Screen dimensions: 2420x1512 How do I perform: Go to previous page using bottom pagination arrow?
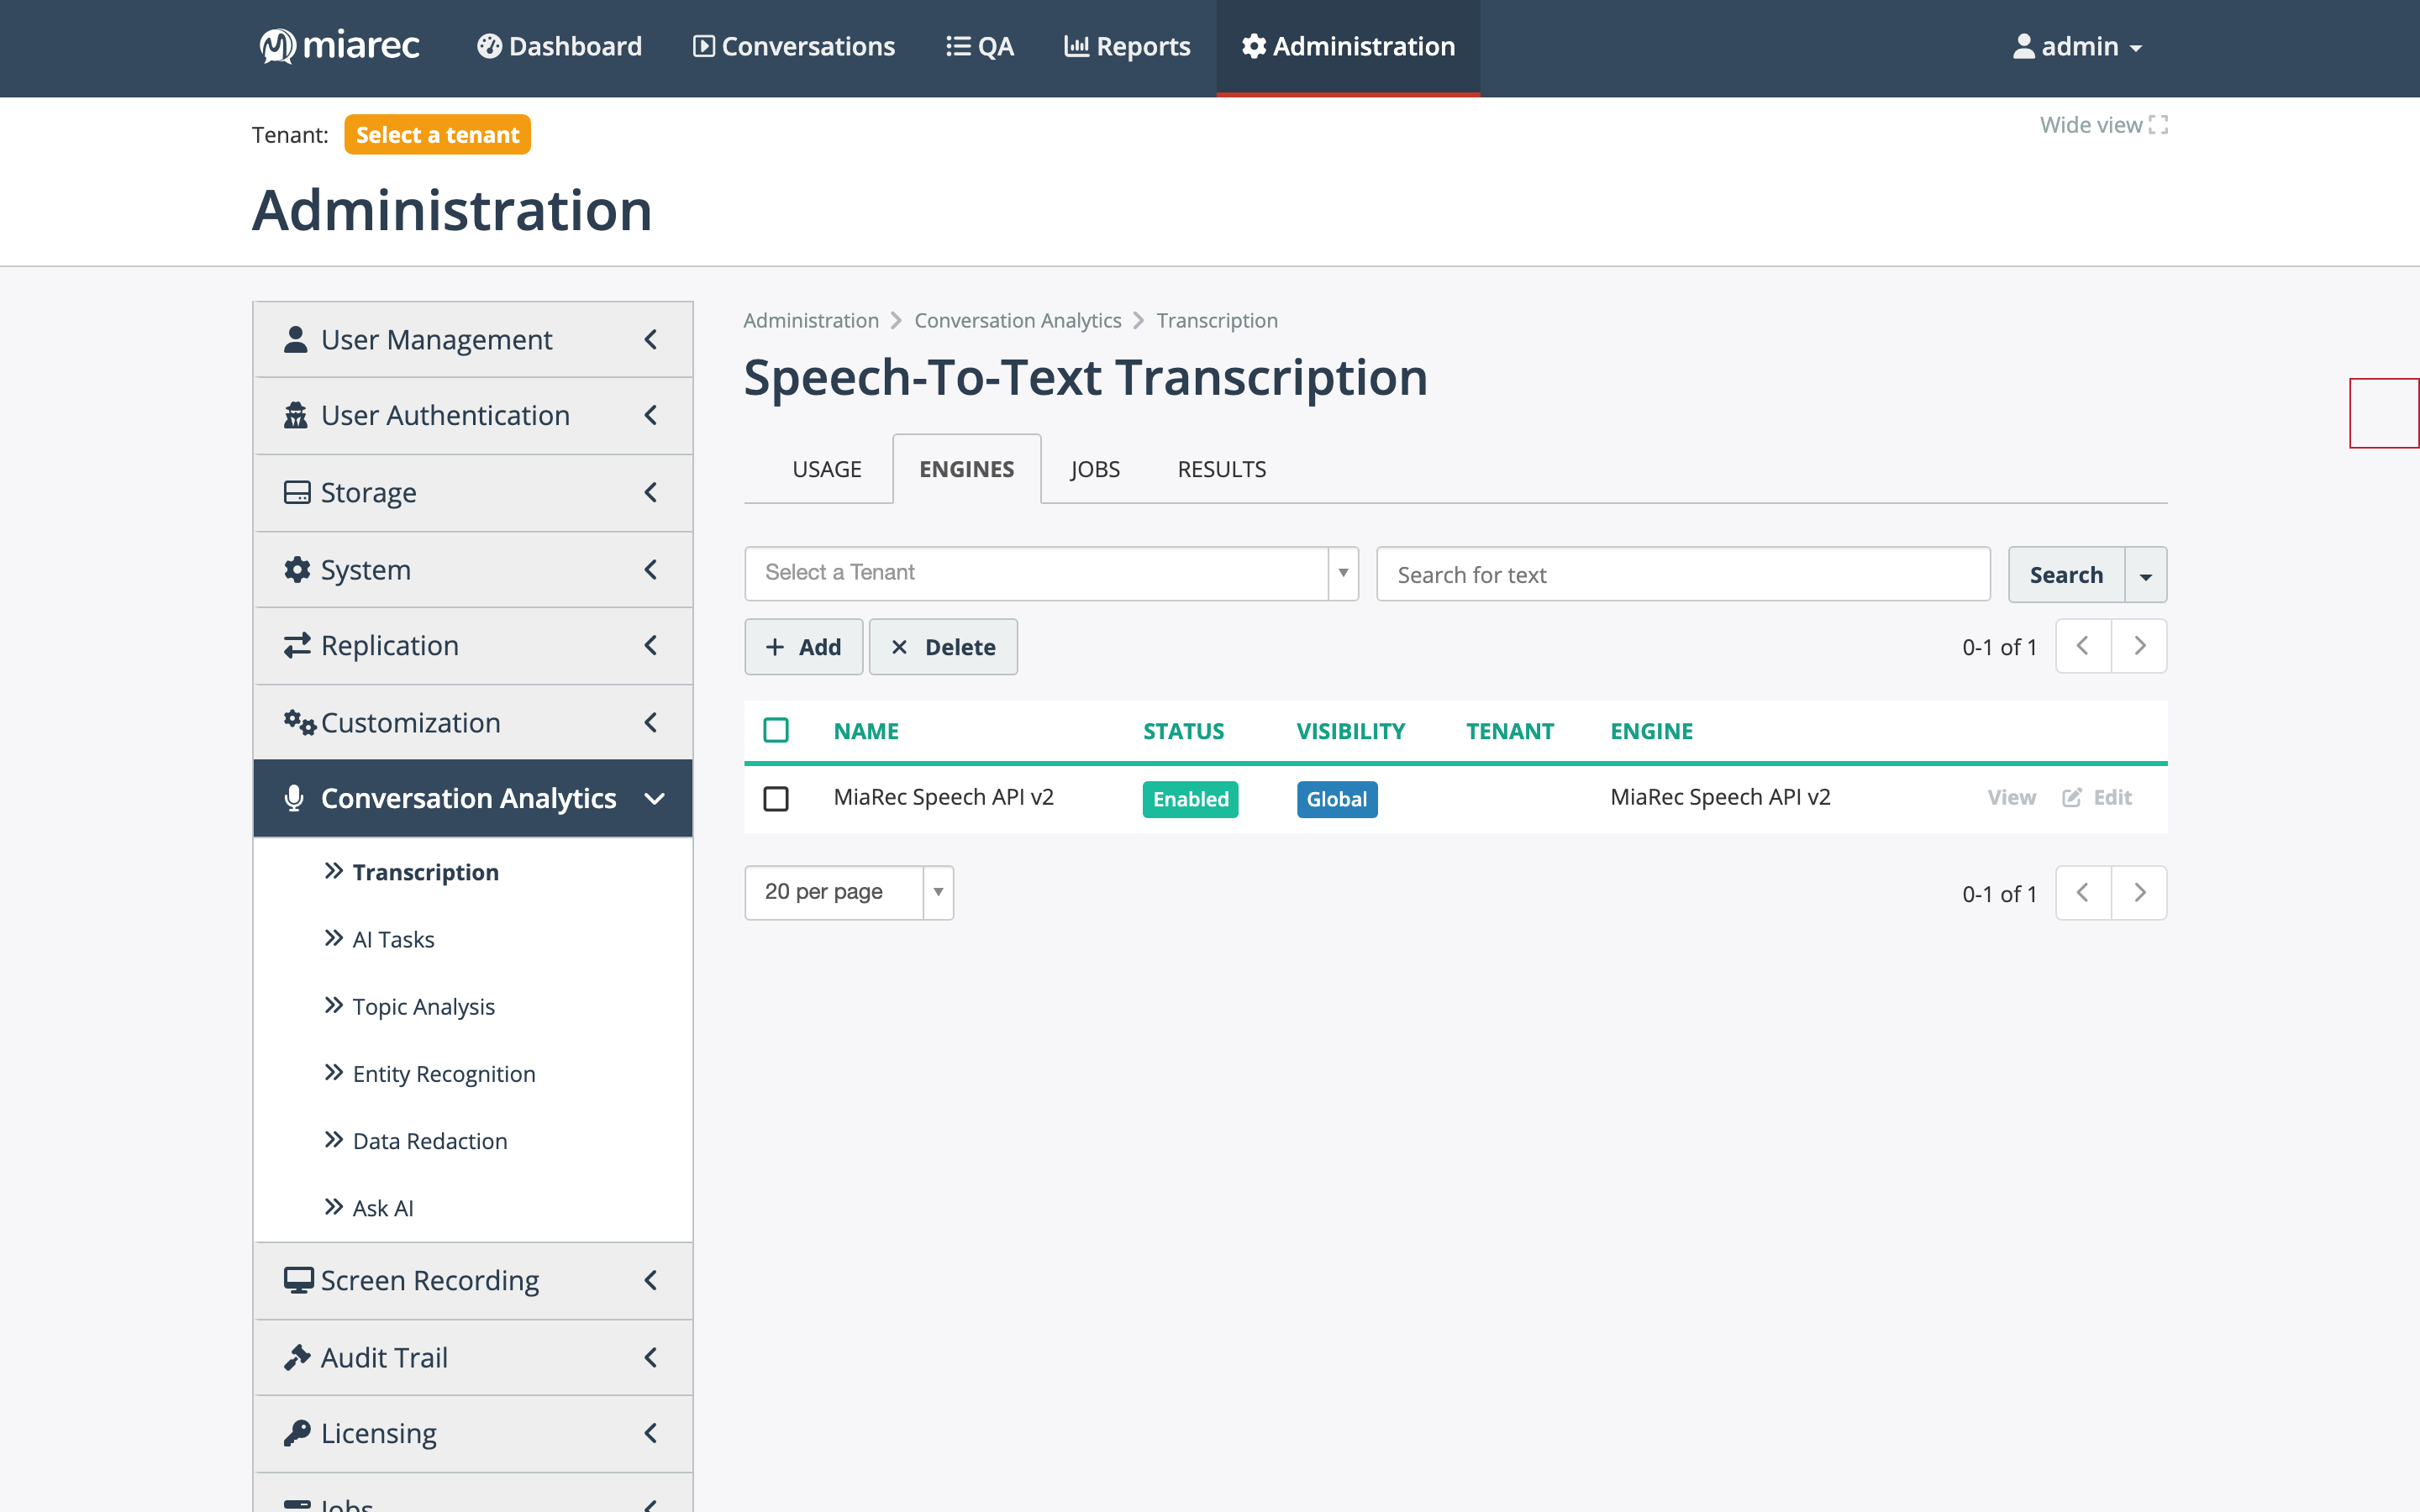pos(2083,893)
